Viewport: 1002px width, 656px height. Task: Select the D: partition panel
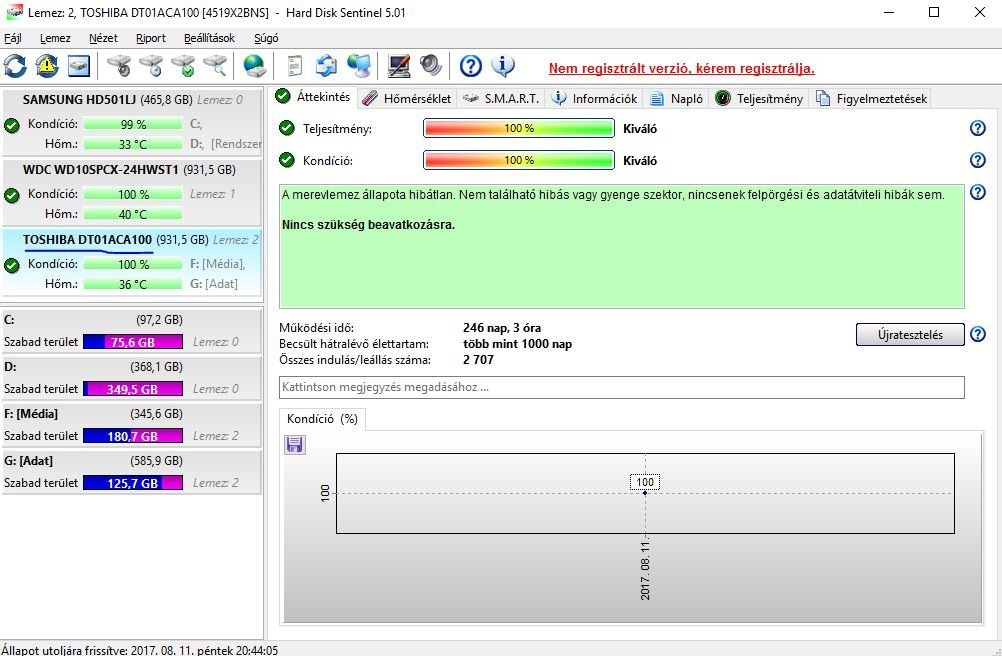tap(132, 378)
